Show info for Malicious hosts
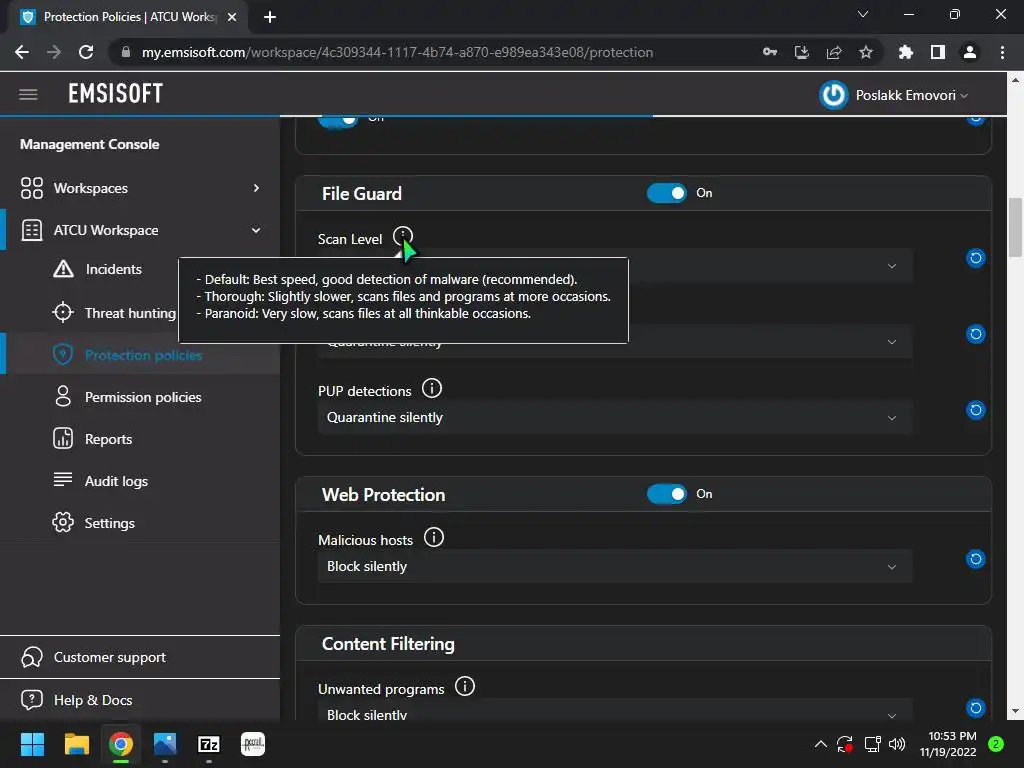This screenshot has width=1024, height=768. point(434,537)
